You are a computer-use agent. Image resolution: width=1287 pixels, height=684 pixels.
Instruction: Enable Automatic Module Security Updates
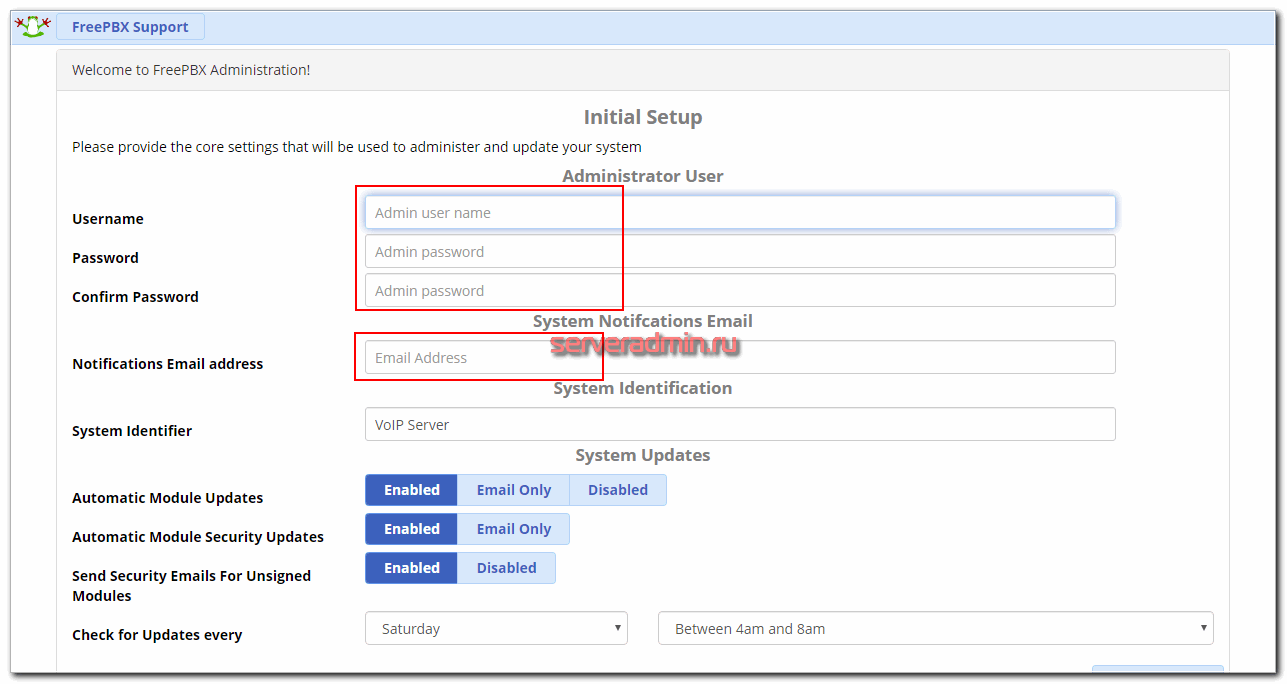pos(411,529)
